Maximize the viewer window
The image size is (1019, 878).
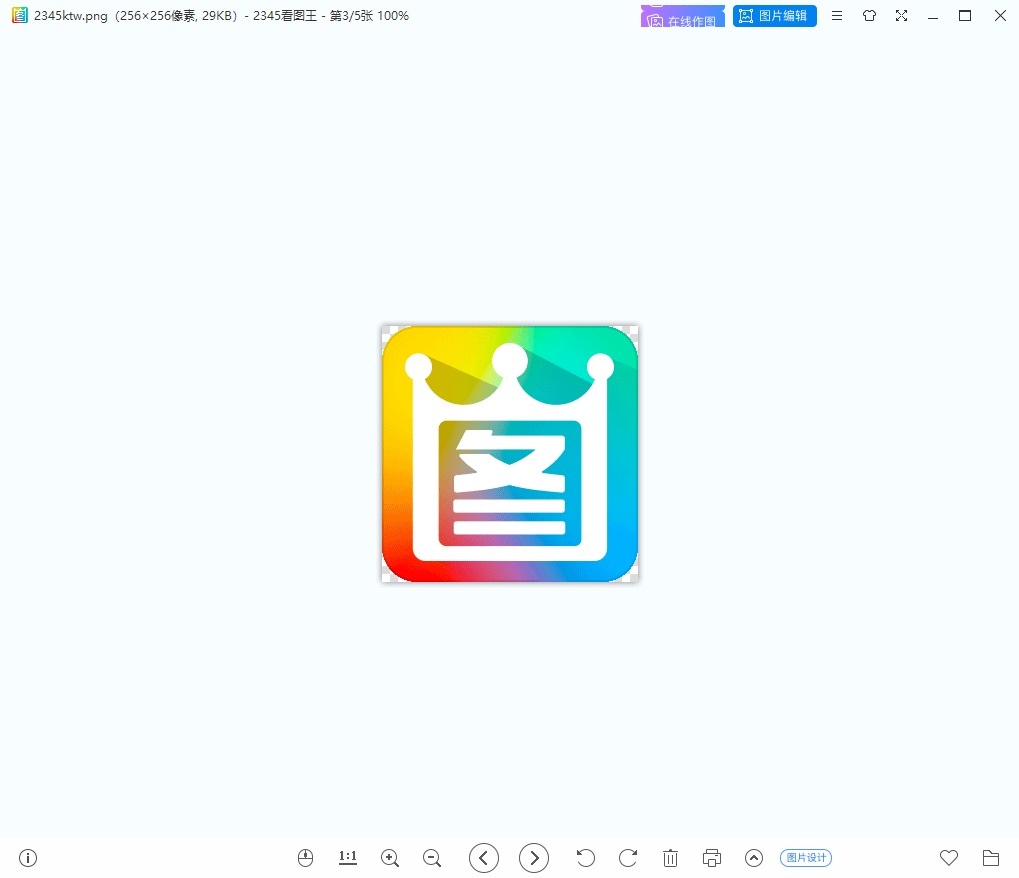coord(965,16)
